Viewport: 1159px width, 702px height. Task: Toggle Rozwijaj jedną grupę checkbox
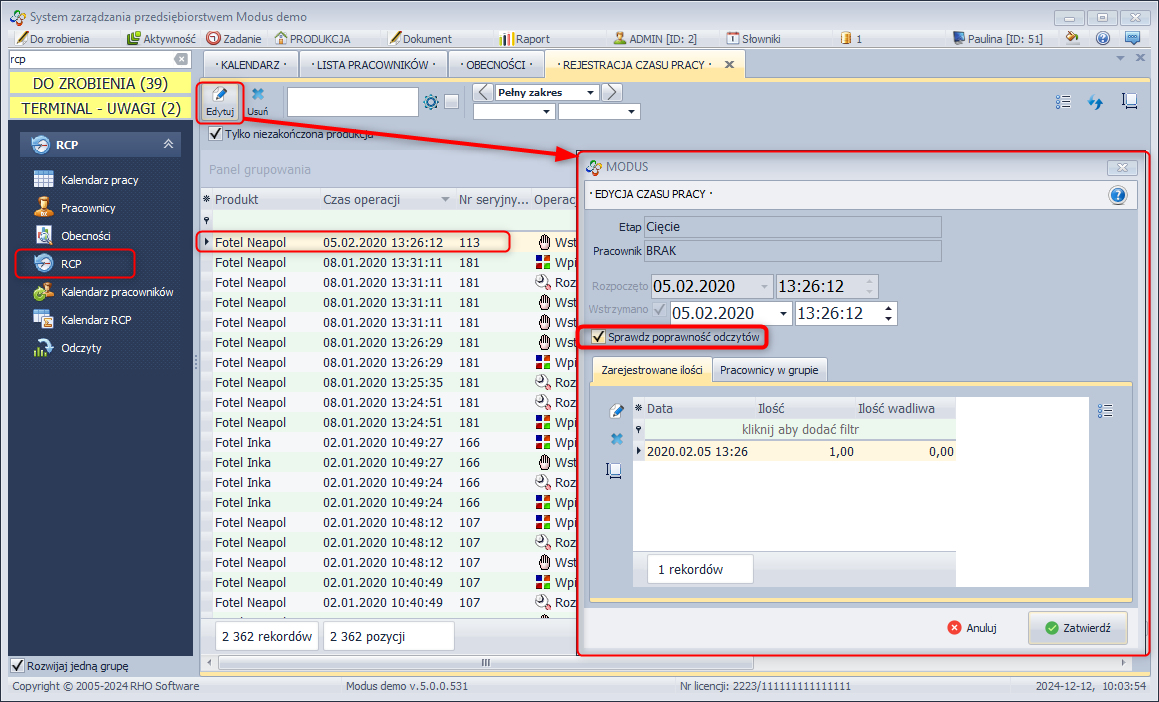point(17,666)
